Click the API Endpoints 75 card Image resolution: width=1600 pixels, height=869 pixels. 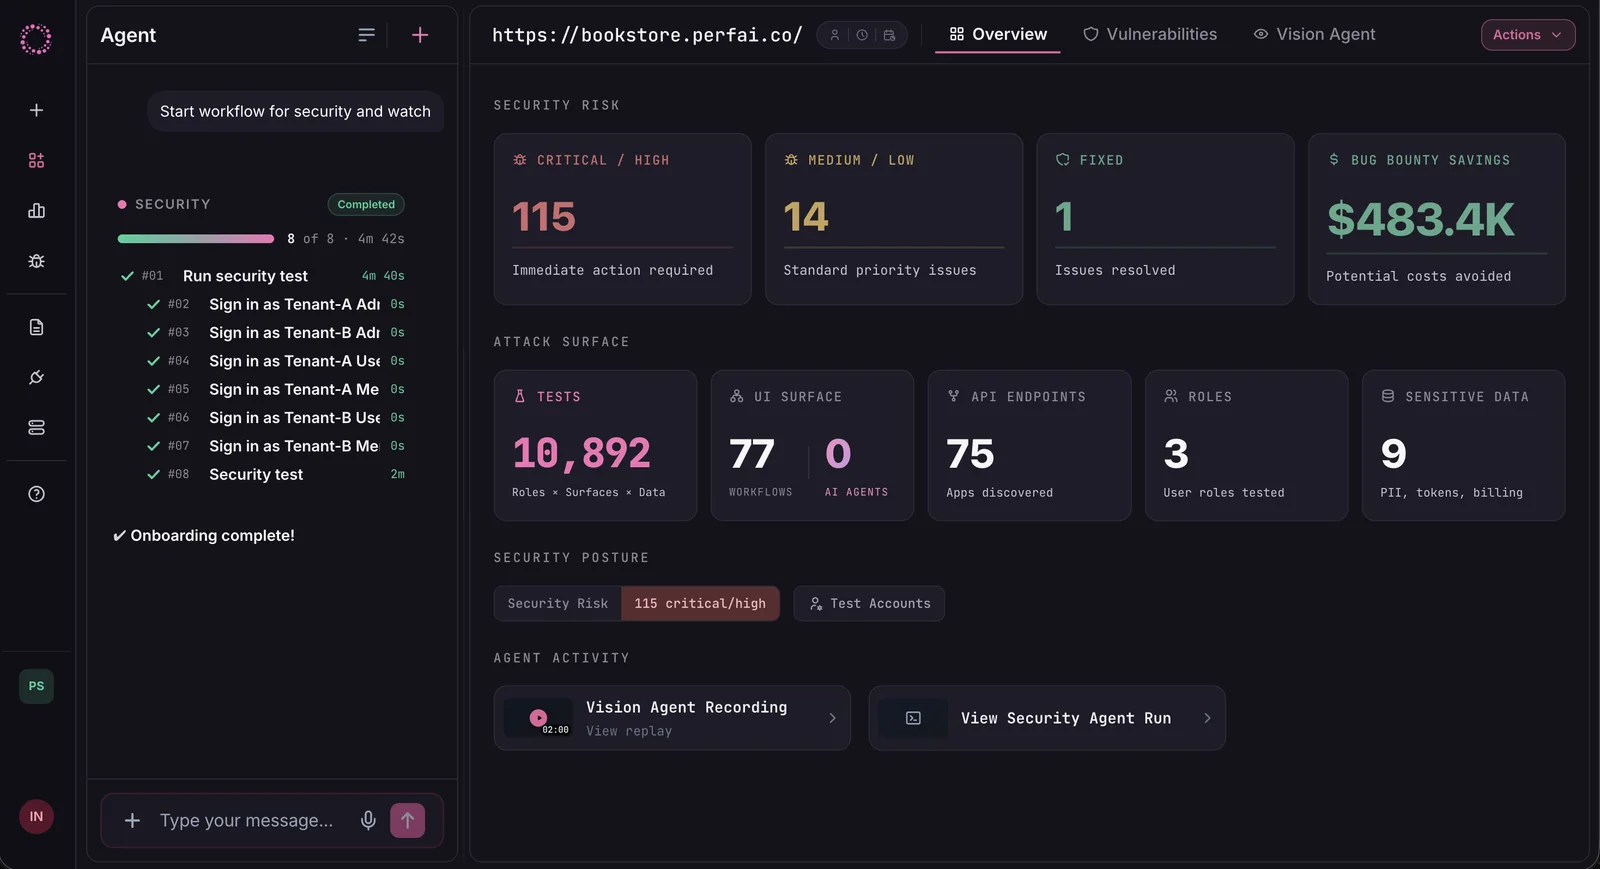1029,445
